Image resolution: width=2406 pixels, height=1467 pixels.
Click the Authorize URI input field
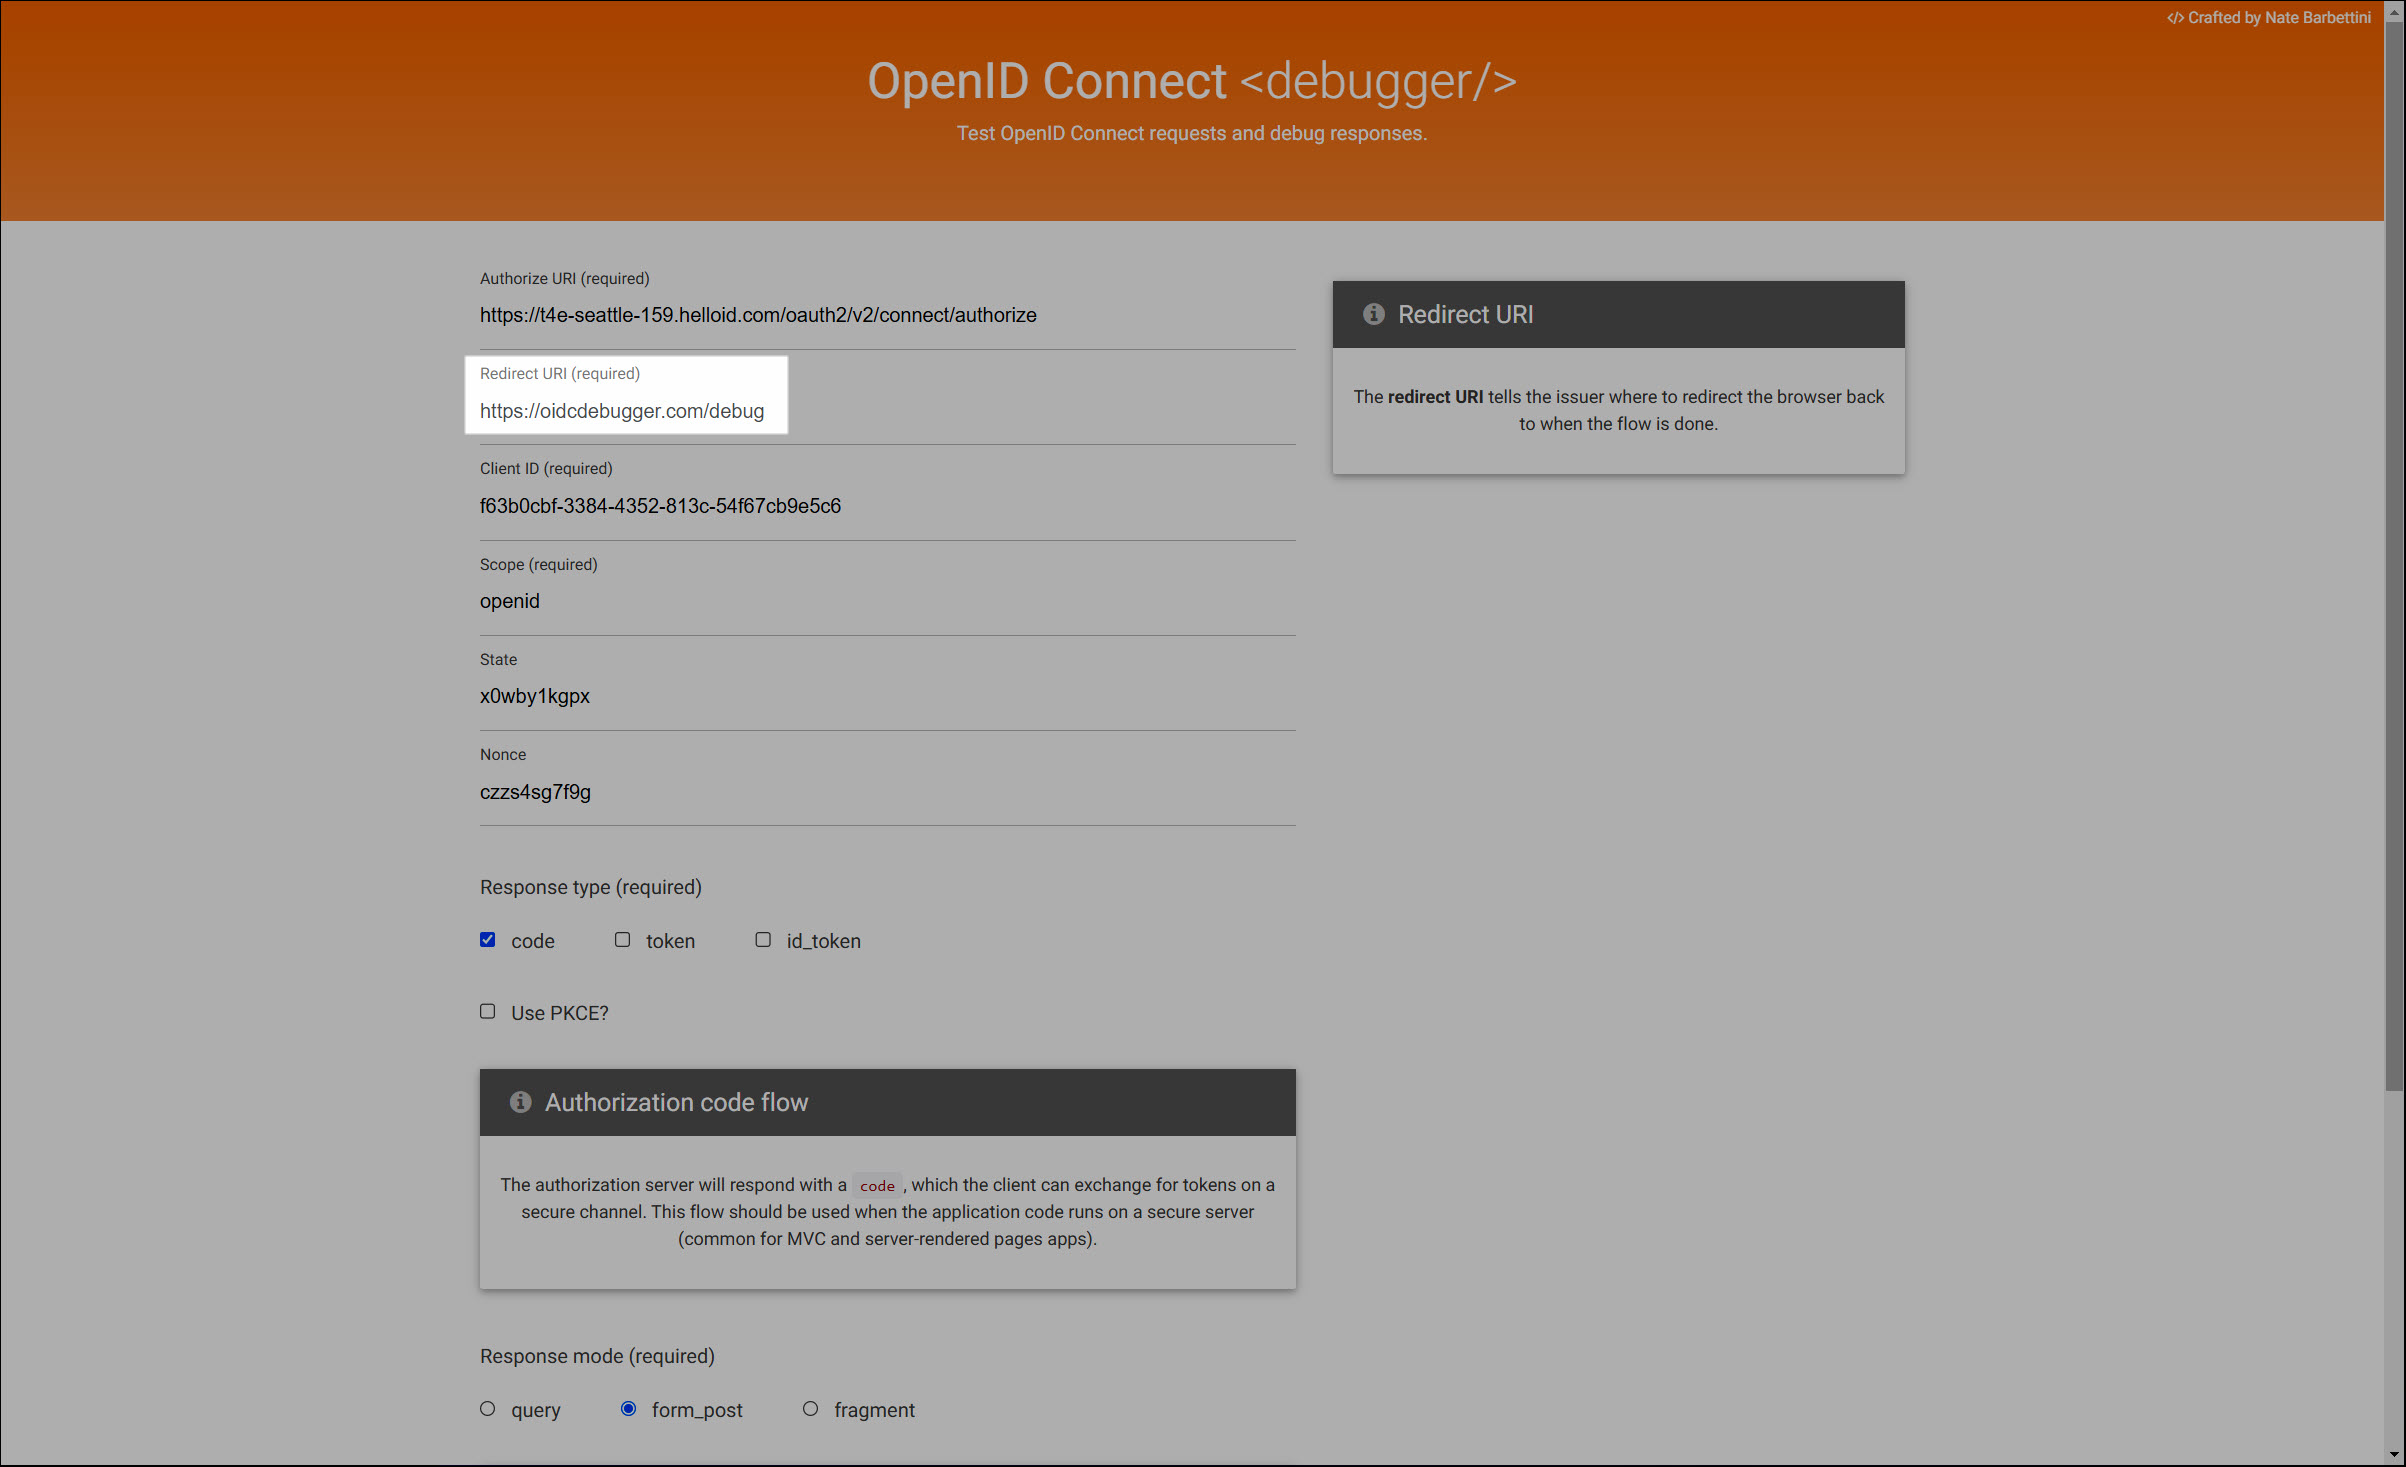click(x=888, y=315)
